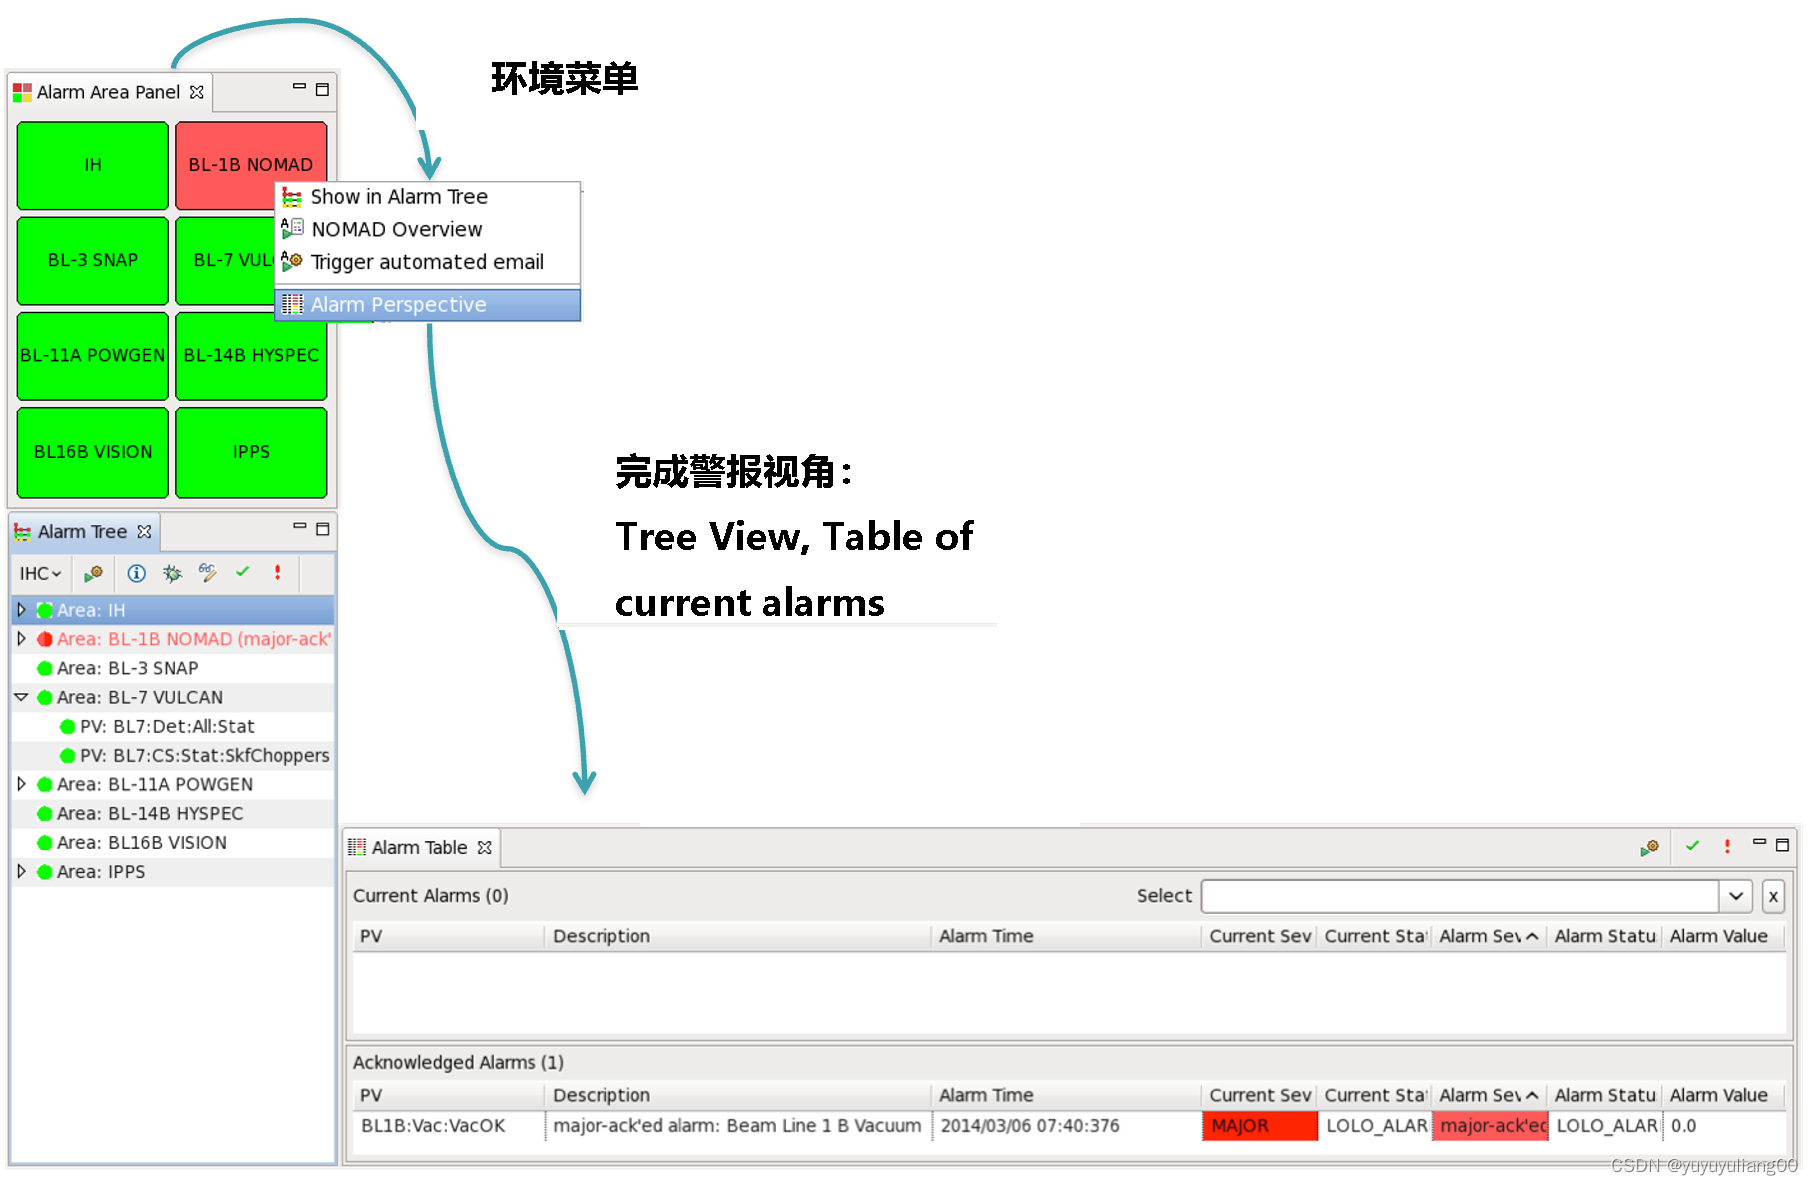1813x1185 pixels.
Task: Click green acknowledge checkmark in Alarm Table toolbar
Action: pos(1692,846)
